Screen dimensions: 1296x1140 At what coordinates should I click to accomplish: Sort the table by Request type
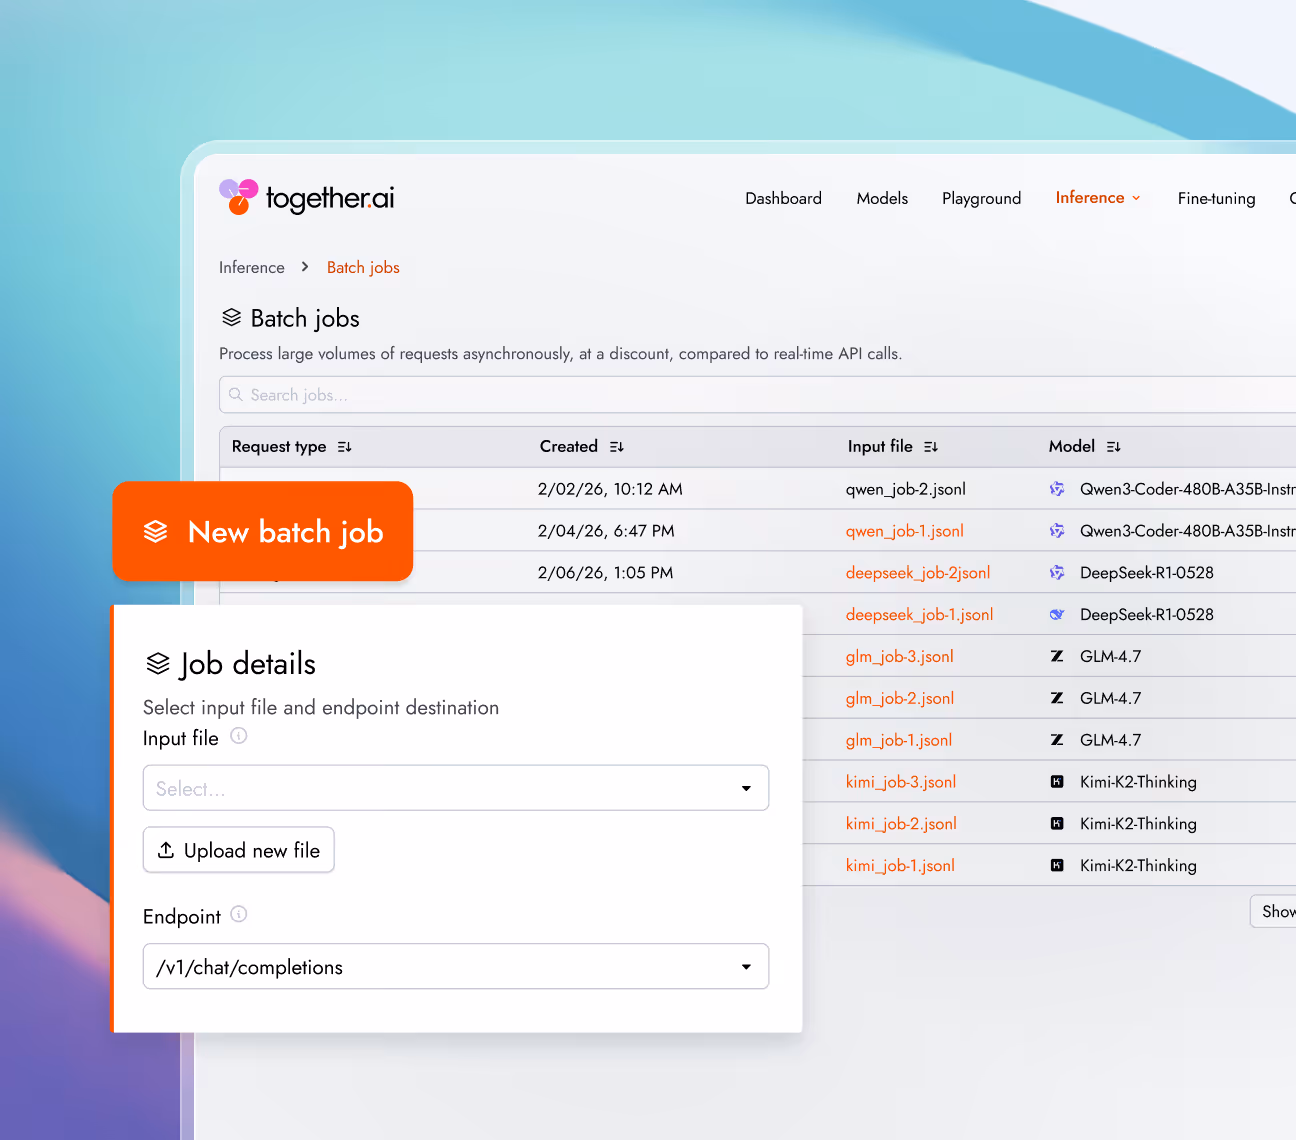345,447
